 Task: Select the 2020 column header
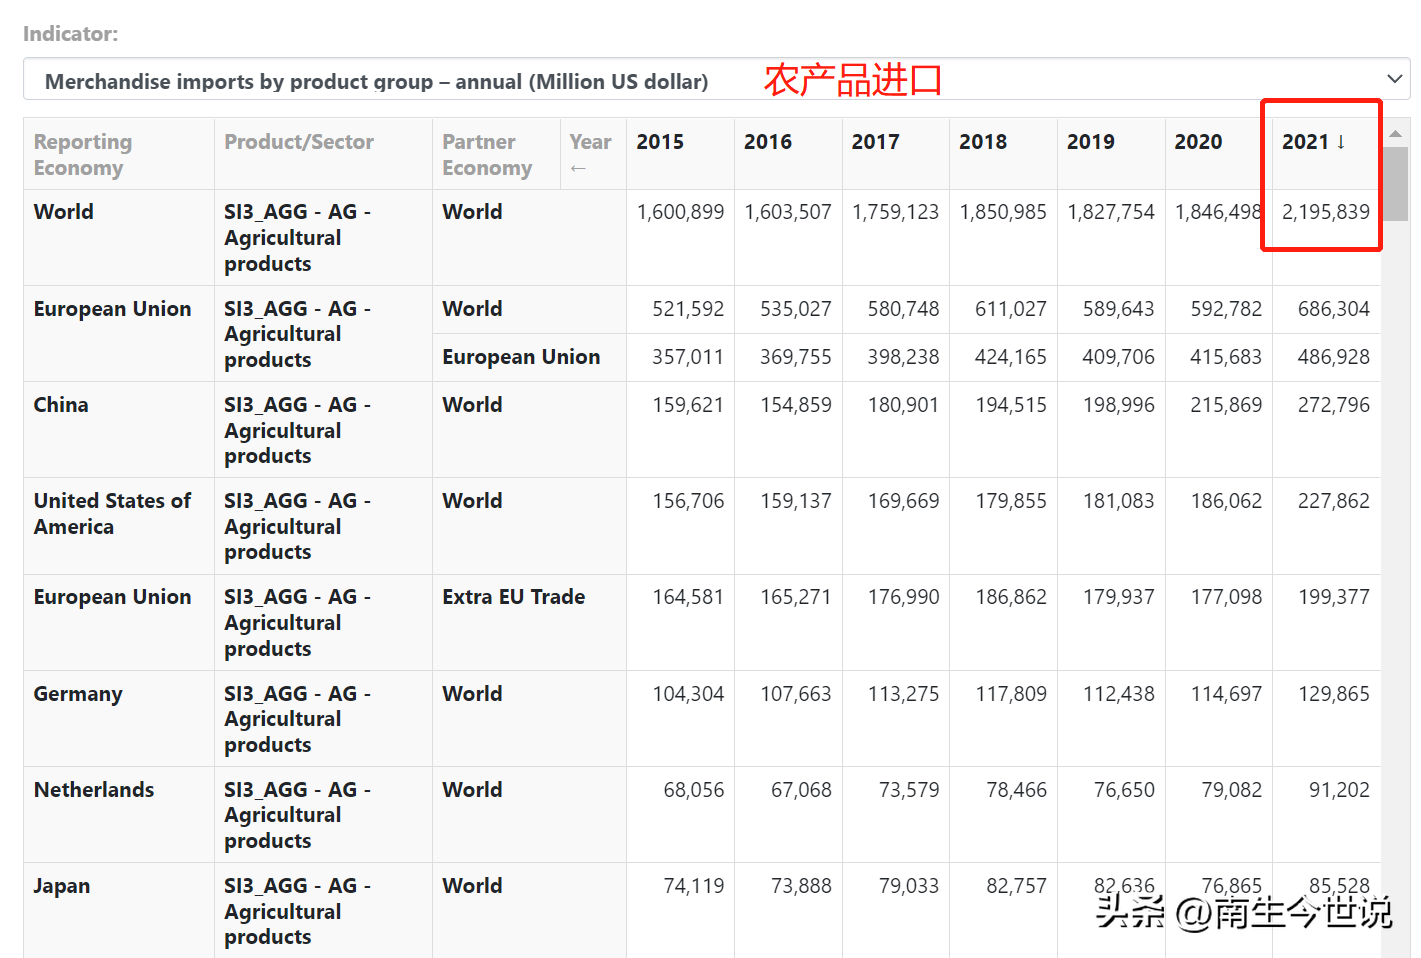point(1198,142)
